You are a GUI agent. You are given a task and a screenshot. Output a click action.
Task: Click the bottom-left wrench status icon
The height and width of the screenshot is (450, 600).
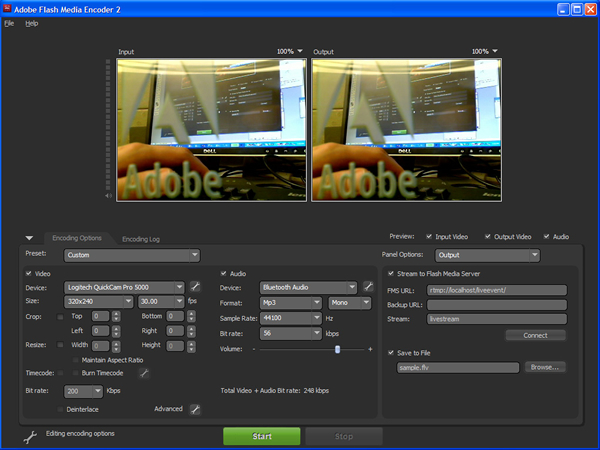30,436
